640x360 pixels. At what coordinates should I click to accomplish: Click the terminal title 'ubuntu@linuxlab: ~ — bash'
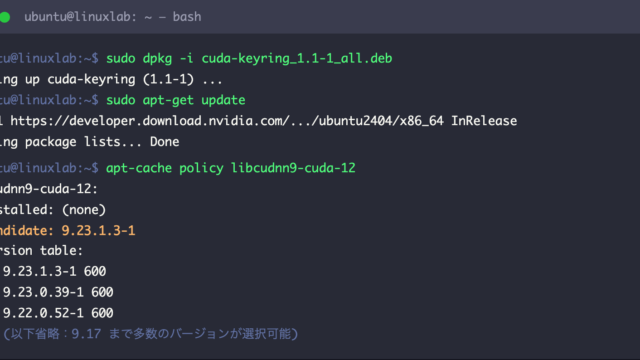click(113, 17)
